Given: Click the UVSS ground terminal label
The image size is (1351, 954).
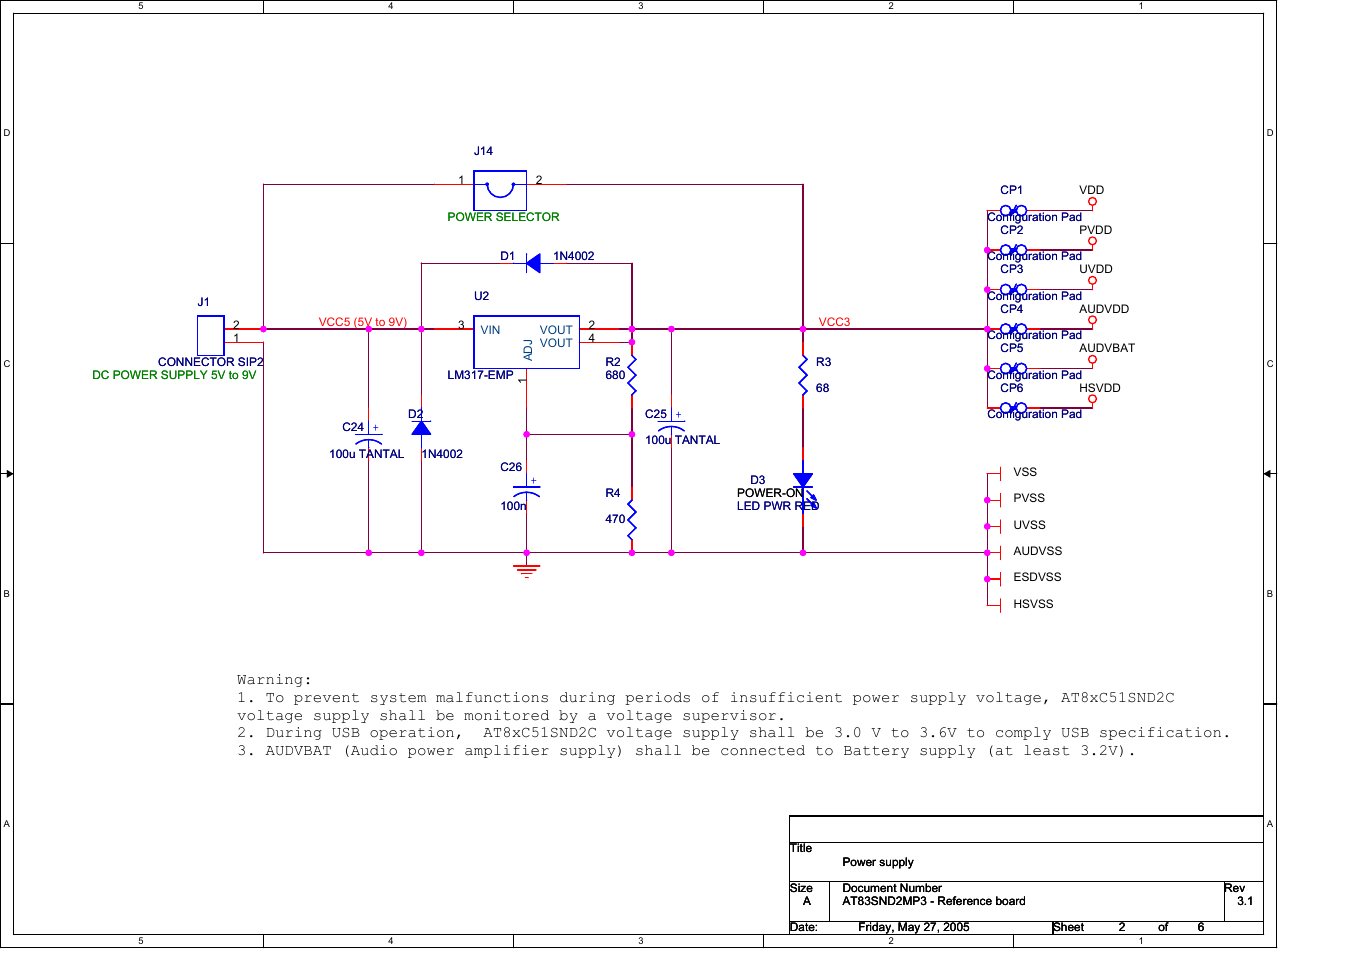Looking at the screenshot, I should point(1029,525).
